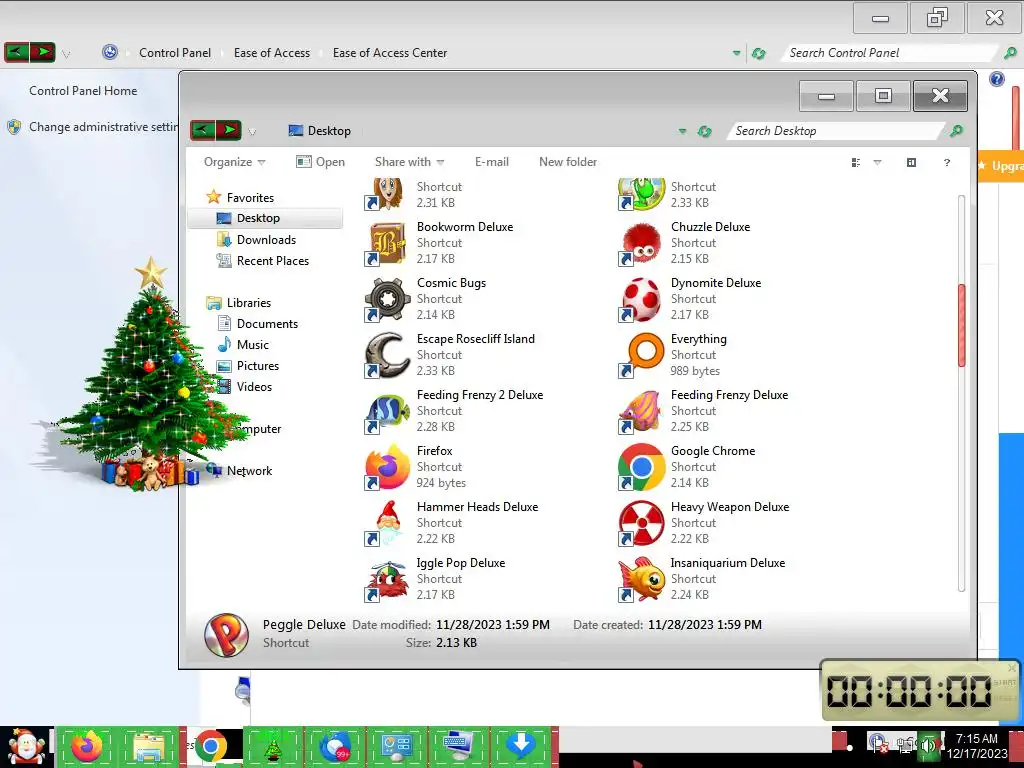Select the Dynomite Deluxe egg icon
This screenshot has width=1024, height=768.
pyautogui.click(x=641, y=299)
